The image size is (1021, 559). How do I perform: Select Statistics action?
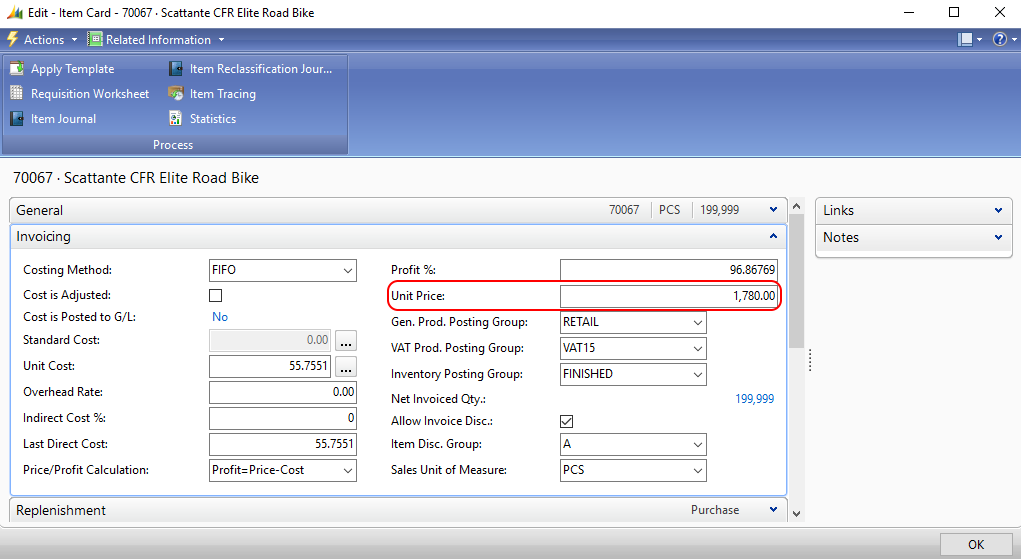[x=213, y=119]
